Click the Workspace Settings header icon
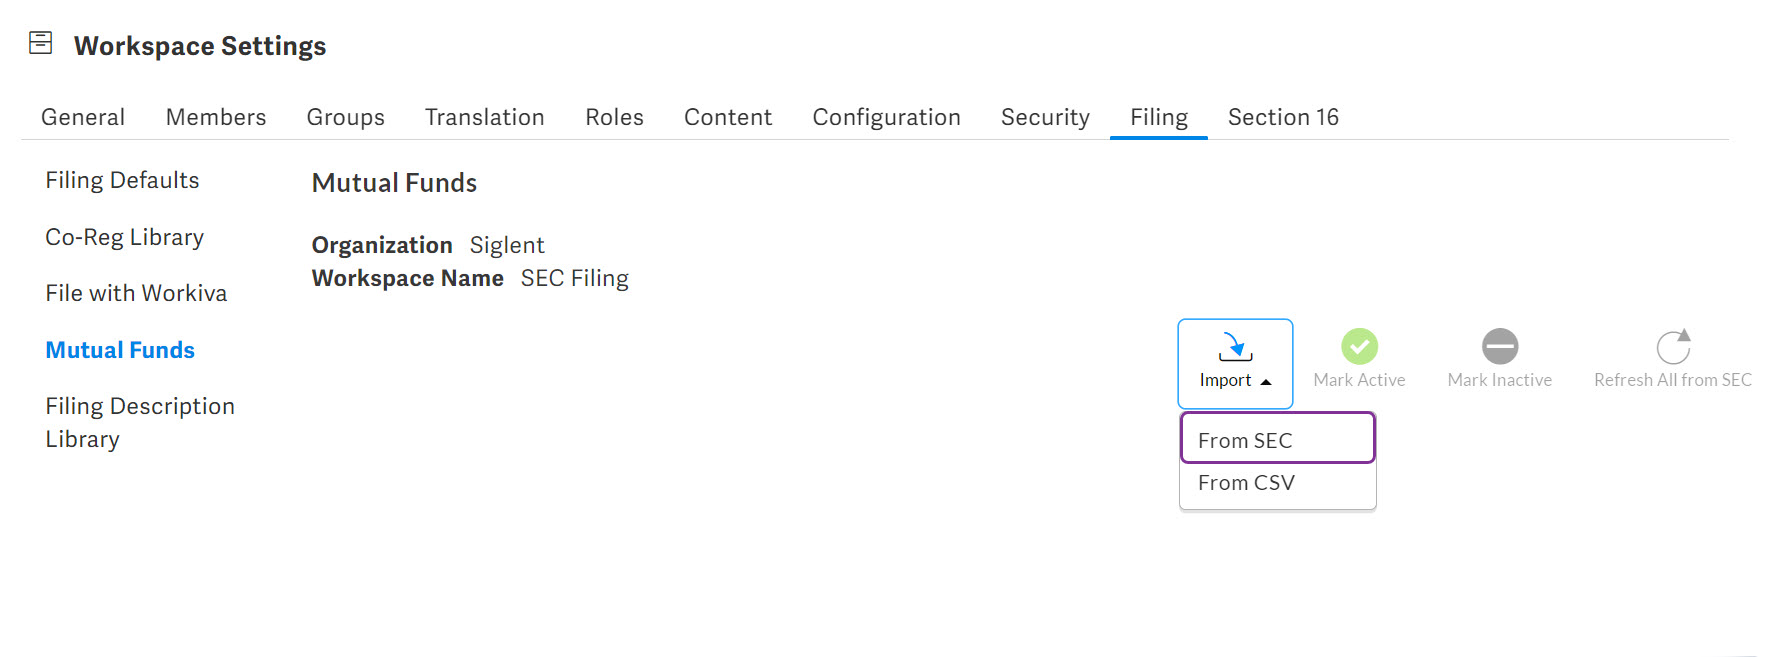Viewport: 1774px width, 657px height. 41,43
